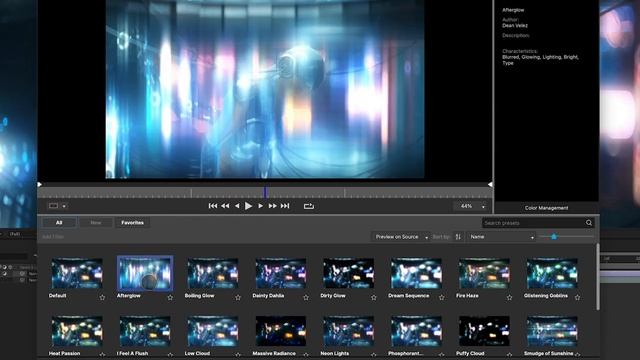Favorite the Boiling Glow preset star
The image size is (640, 360).
pos(238,298)
